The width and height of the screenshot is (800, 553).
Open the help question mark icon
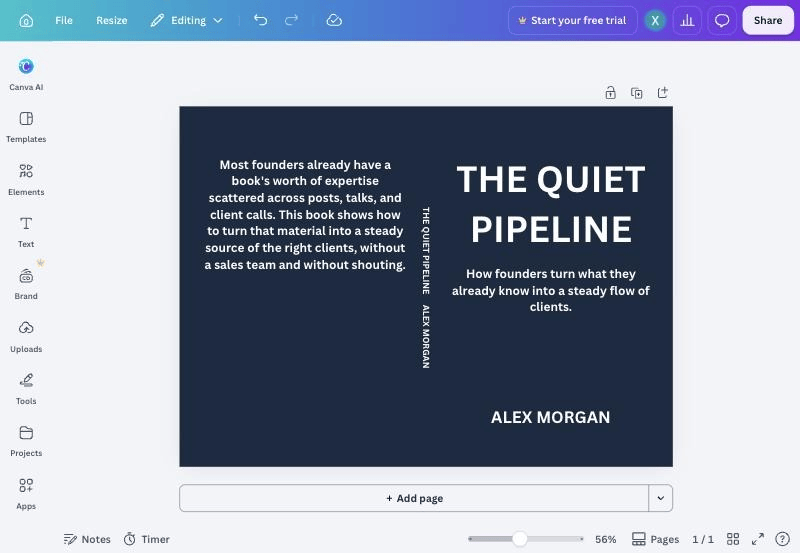coord(782,539)
